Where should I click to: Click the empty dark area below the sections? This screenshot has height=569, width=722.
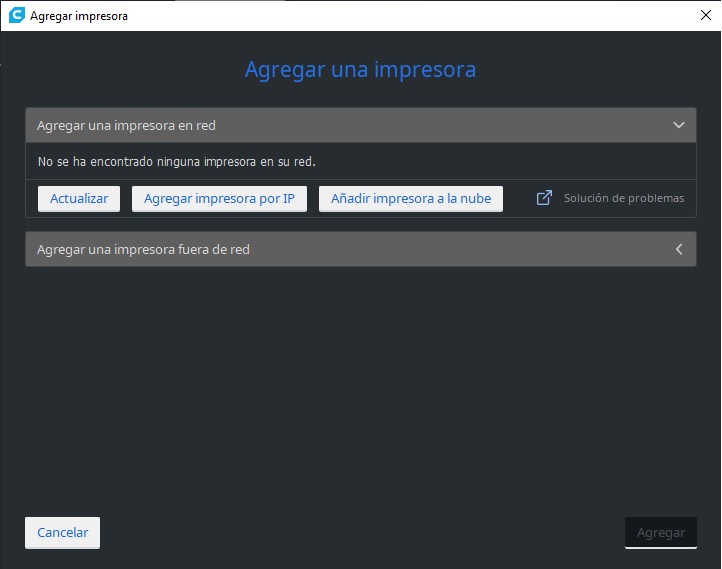pos(360,390)
